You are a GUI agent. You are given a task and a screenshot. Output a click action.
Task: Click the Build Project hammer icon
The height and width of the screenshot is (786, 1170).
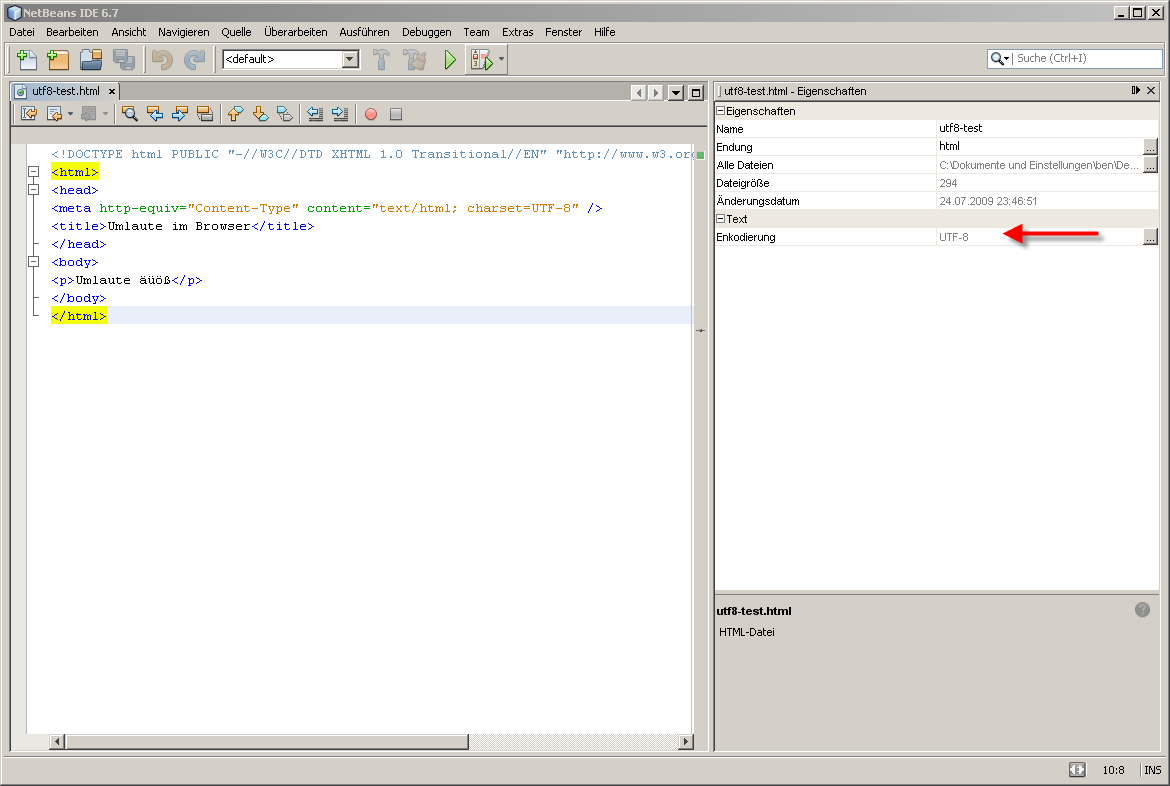point(381,59)
